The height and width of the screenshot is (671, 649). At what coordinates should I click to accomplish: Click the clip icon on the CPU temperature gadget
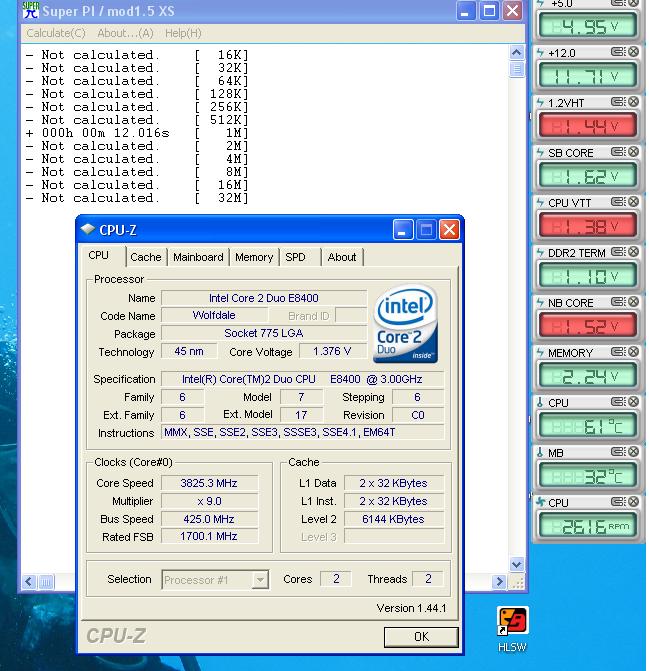pos(618,402)
